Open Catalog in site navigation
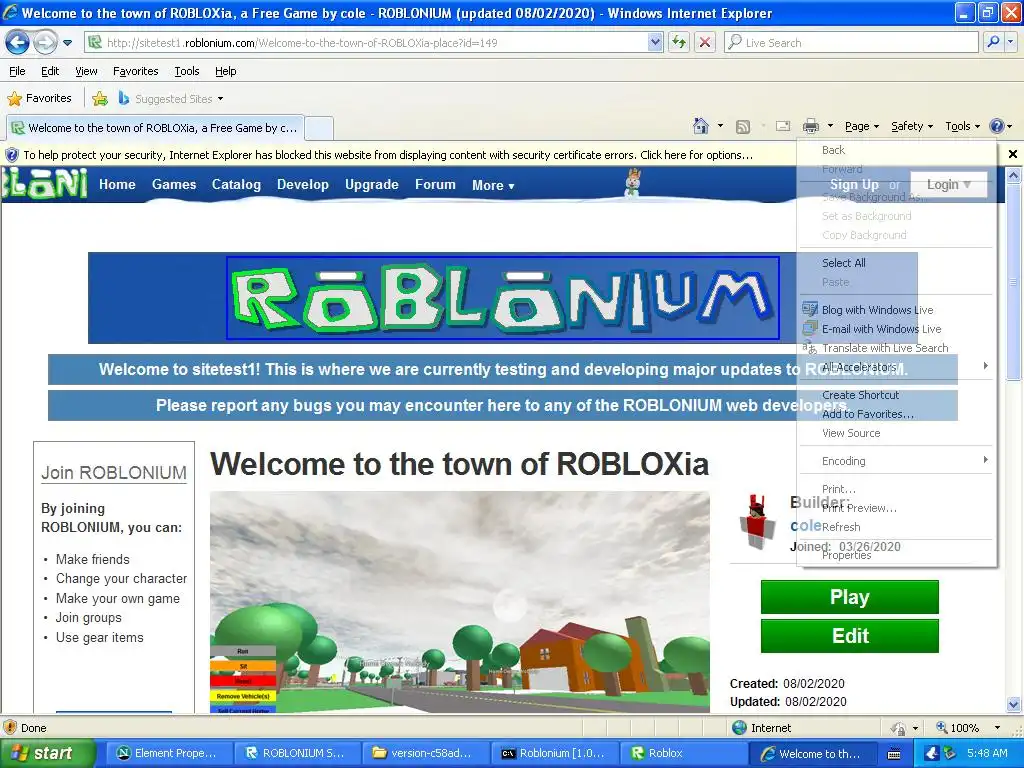This screenshot has height=768, width=1024. (236, 185)
